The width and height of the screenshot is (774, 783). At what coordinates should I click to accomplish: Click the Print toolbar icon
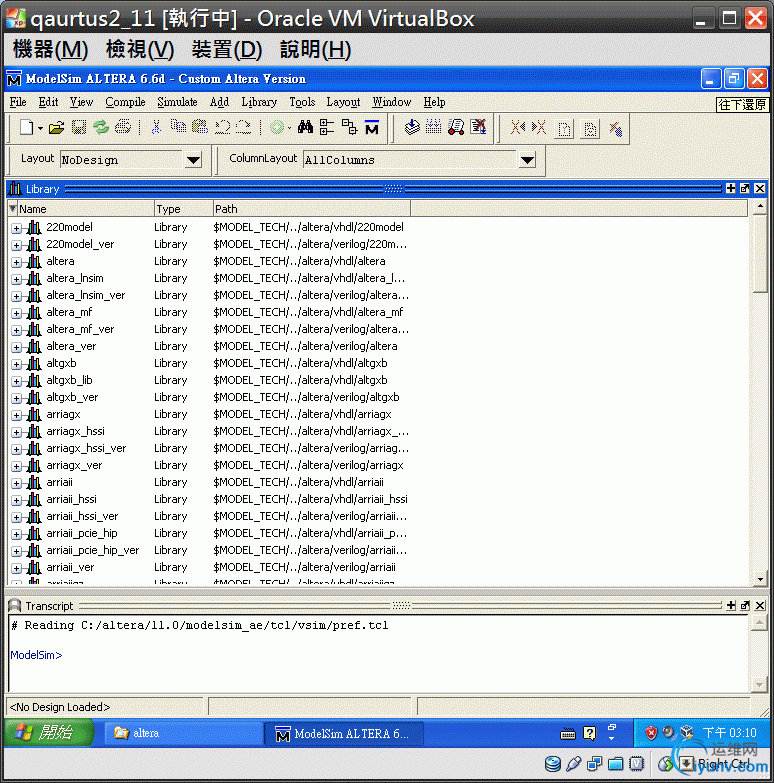pyautogui.click(x=123, y=128)
